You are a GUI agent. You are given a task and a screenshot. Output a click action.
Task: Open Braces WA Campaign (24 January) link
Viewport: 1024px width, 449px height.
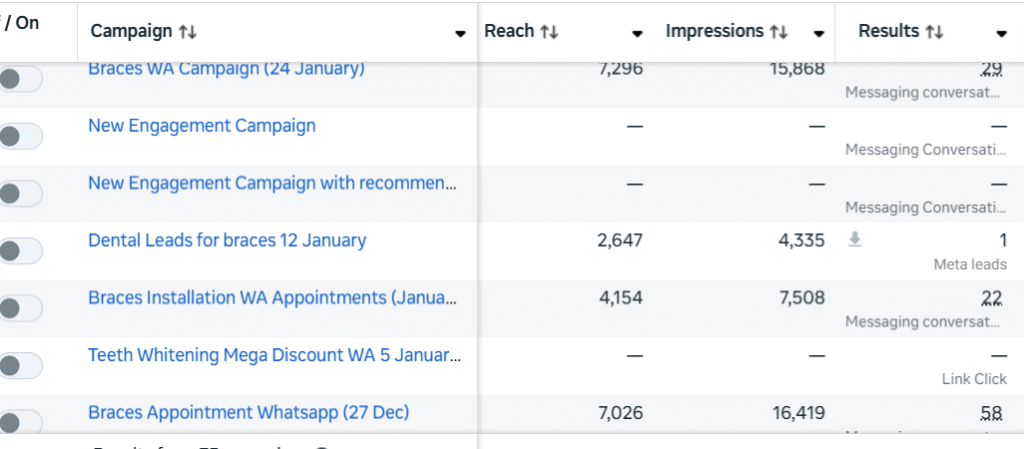pyautogui.click(x=226, y=69)
